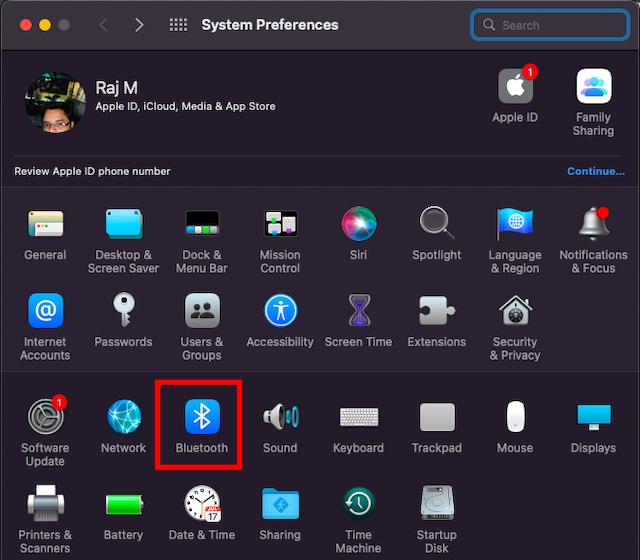The height and width of the screenshot is (560, 640).
Task: Click Continue to review phone number
Action: click(x=596, y=171)
